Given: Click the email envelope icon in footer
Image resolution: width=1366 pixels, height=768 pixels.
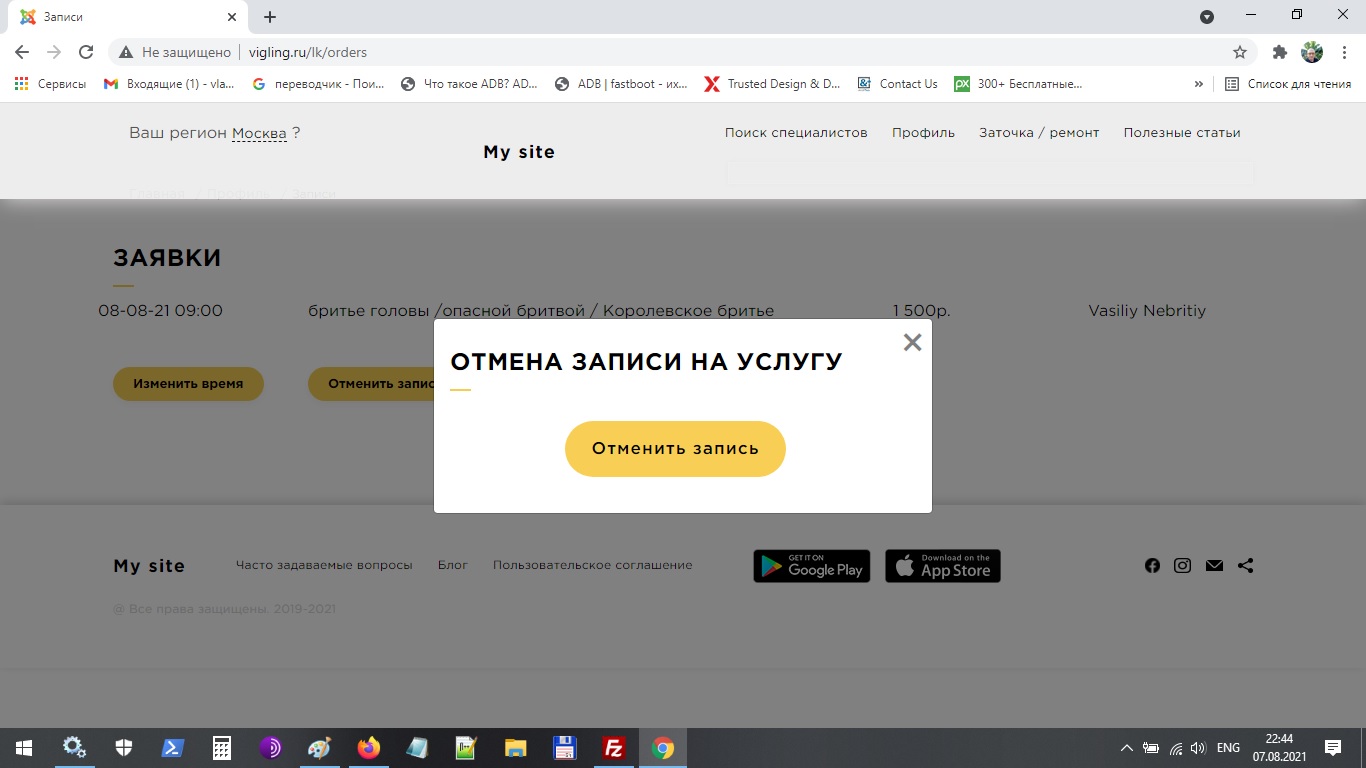Looking at the screenshot, I should point(1214,565).
